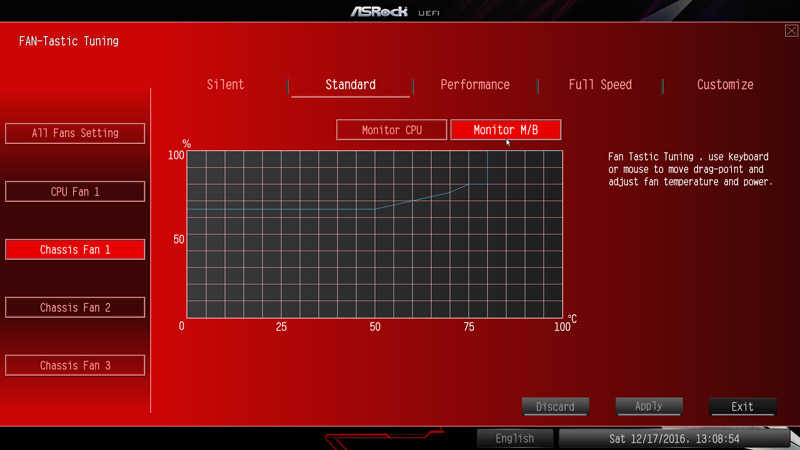Click the date and time display
The image size is (800, 450).
pyautogui.click(x=674, y=438)
